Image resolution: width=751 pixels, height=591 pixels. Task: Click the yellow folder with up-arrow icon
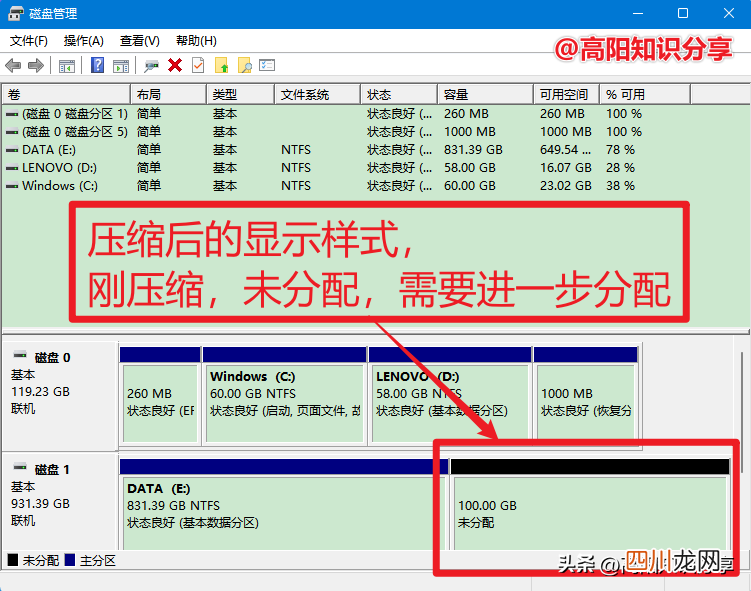221,65
